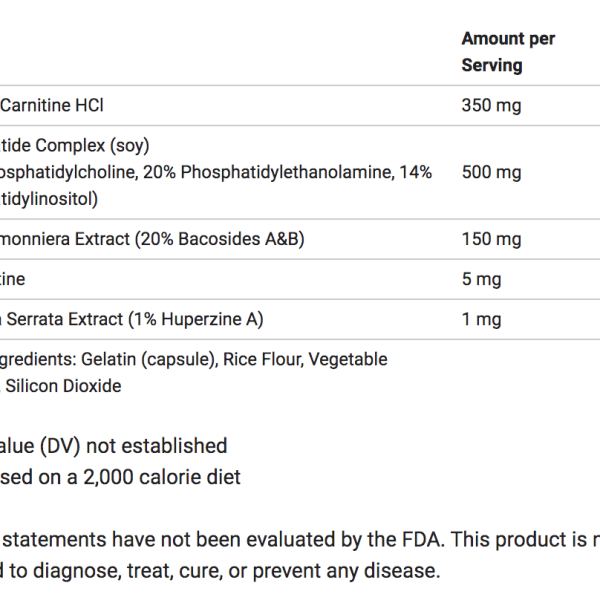This screenshot has width=600, height=600.
Task: Click the Gelatin (capsule) ingredient text
Action: (x=148, y=359)
